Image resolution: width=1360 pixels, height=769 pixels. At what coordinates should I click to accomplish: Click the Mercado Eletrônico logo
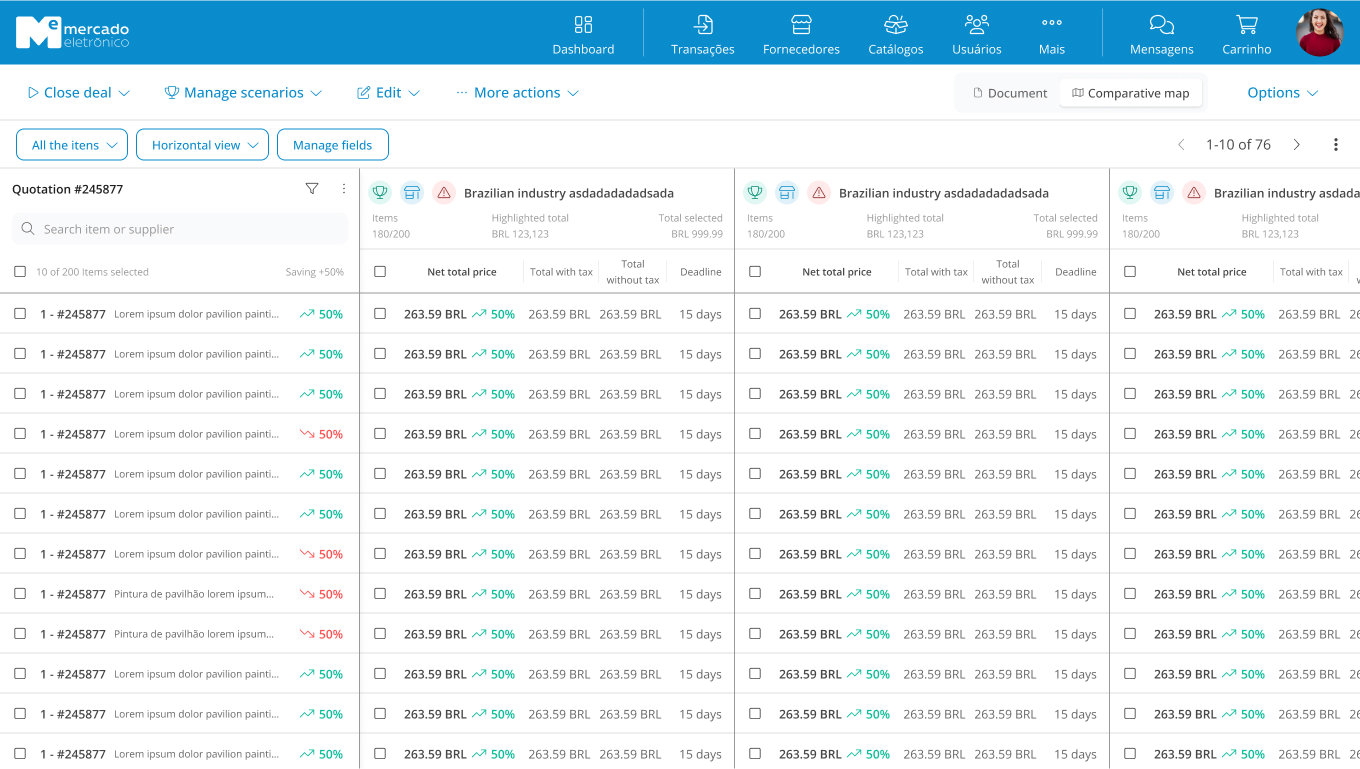[72, 33]
